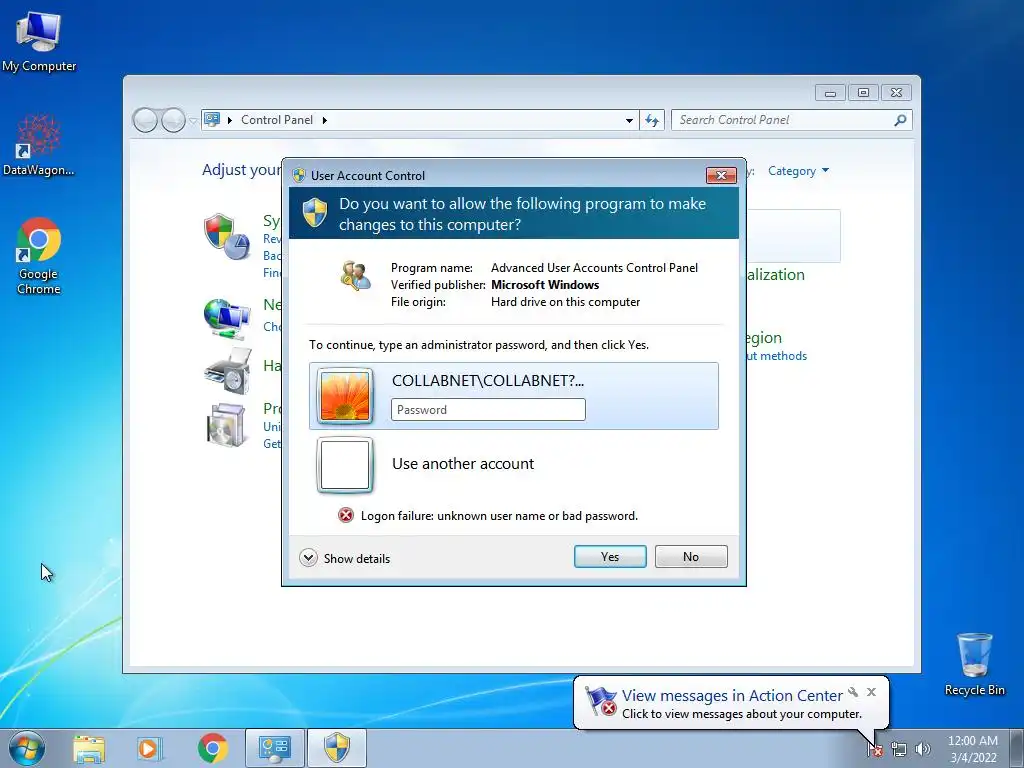Open the volume speaker tray icon
Viewport: 1024px width, 768px height.
tap(923, 750)
